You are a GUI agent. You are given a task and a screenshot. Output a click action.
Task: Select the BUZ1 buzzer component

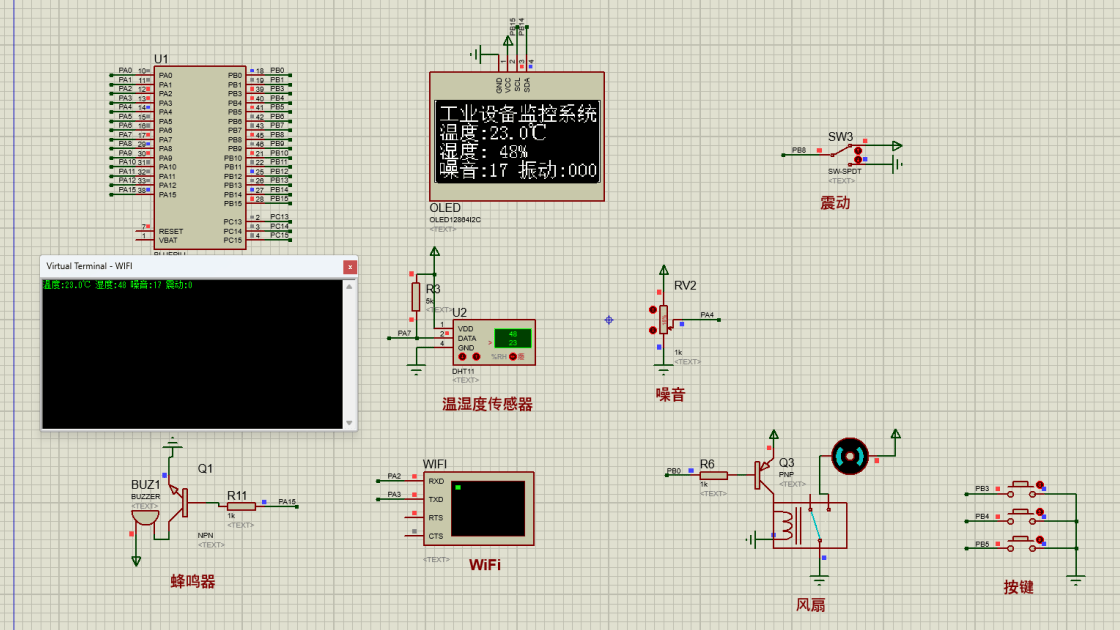(146, 518)
